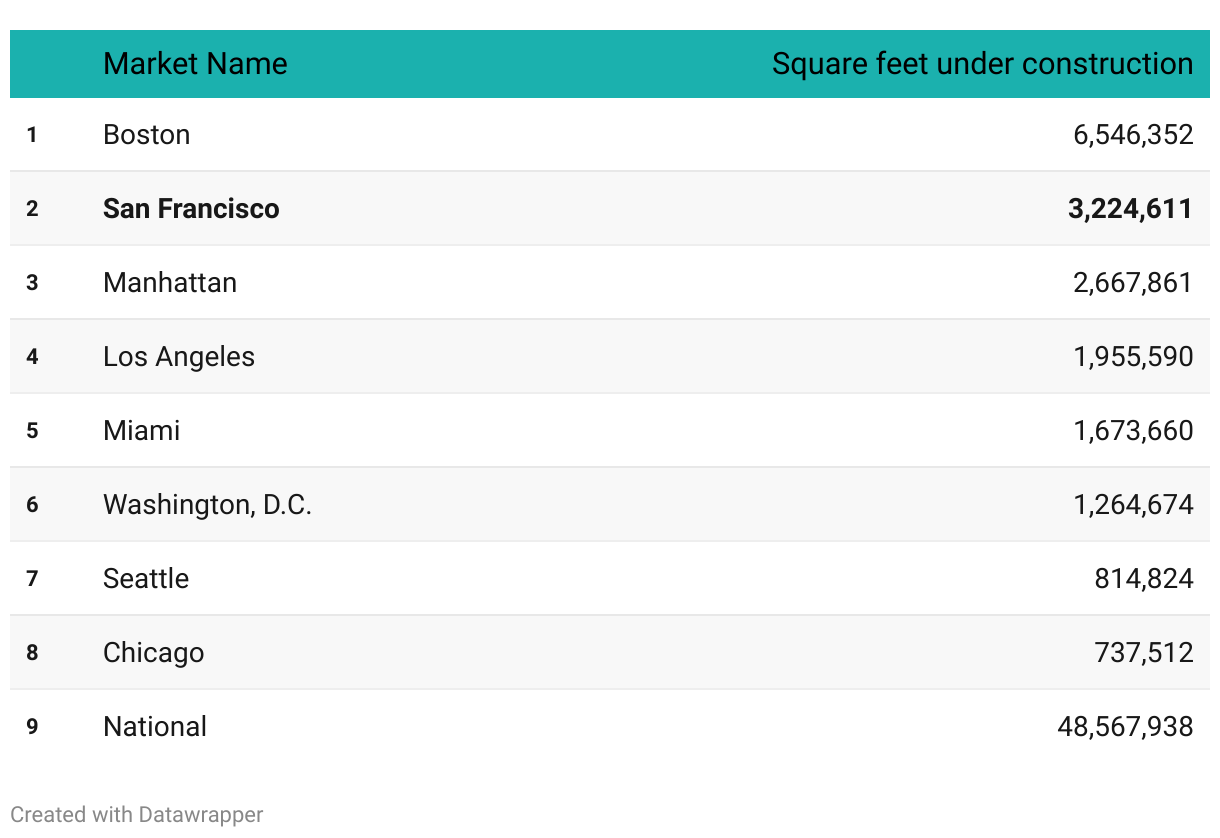Select the Miami row label

tap(142, 431)
